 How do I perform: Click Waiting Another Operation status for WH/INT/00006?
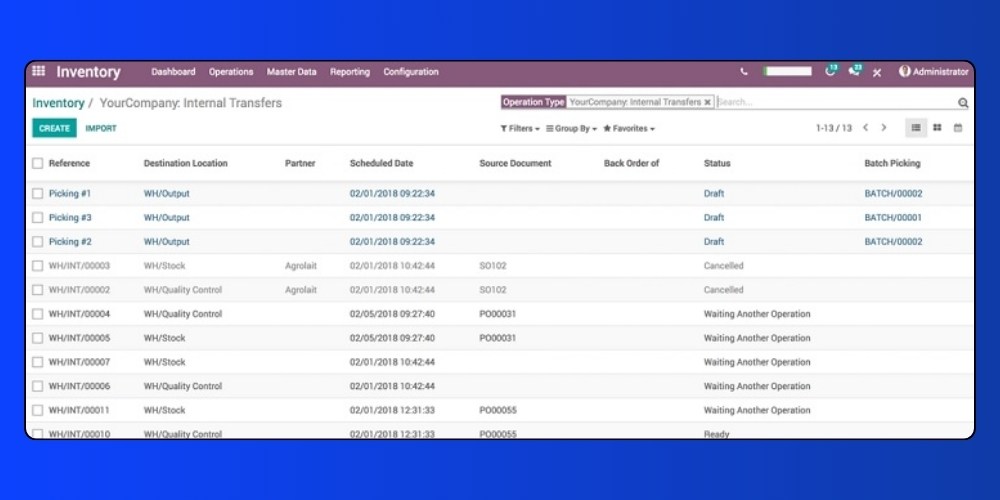point(757,386)
